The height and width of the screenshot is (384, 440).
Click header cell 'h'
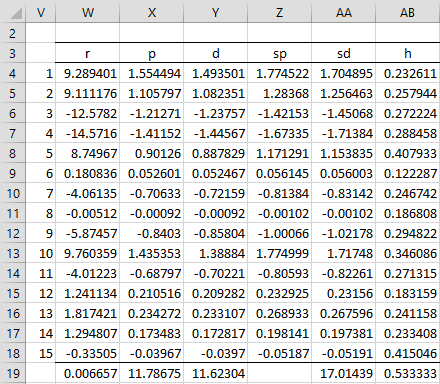click(x=408, y=53)
